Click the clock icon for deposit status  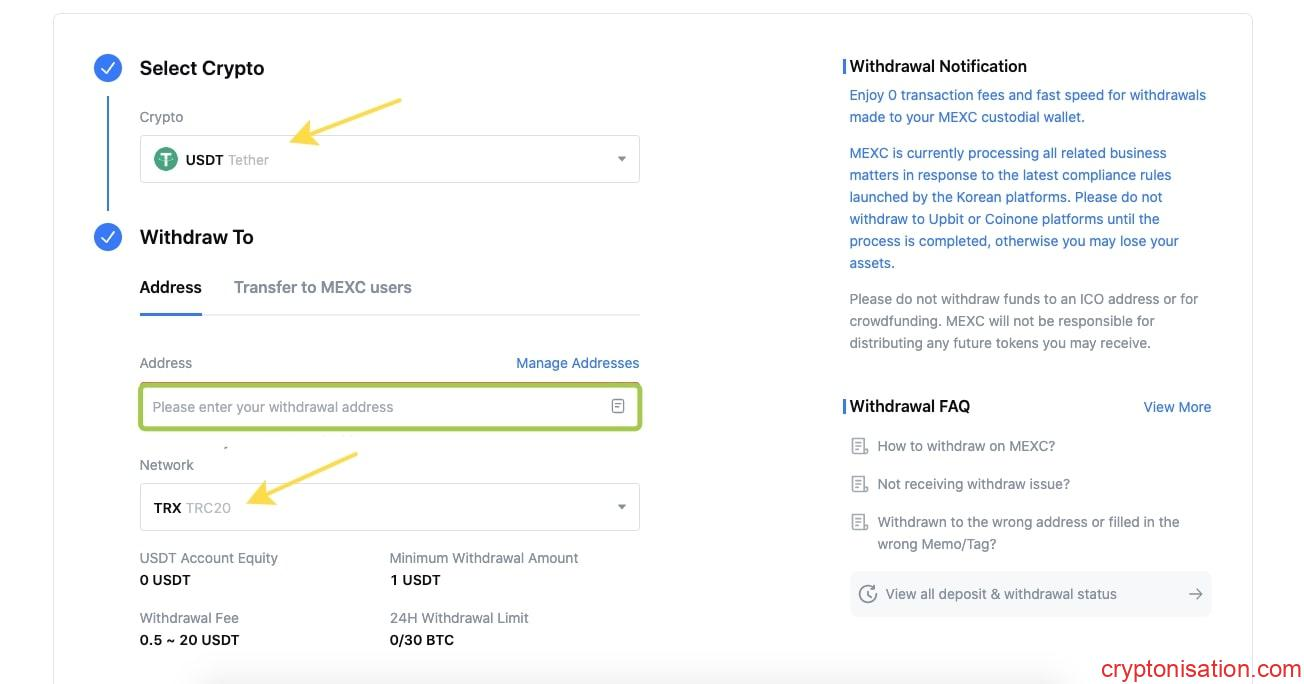click(868, 594)
